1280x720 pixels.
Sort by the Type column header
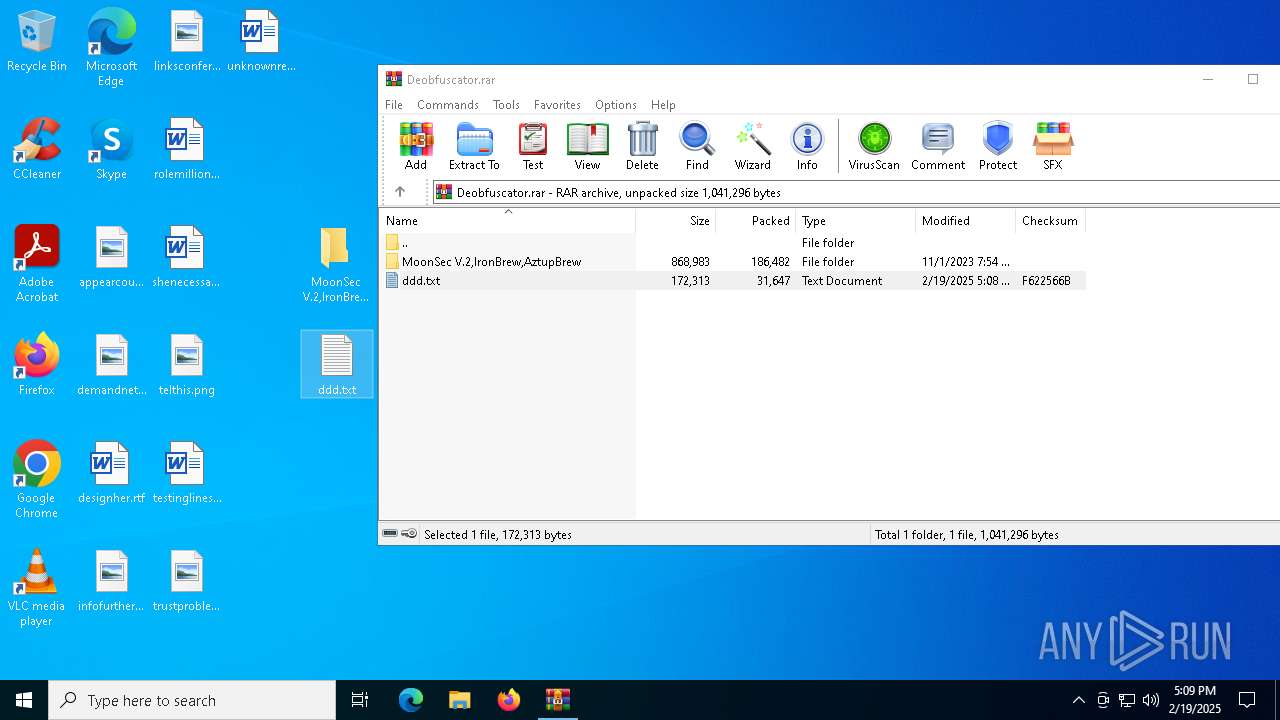coord(856,221)
